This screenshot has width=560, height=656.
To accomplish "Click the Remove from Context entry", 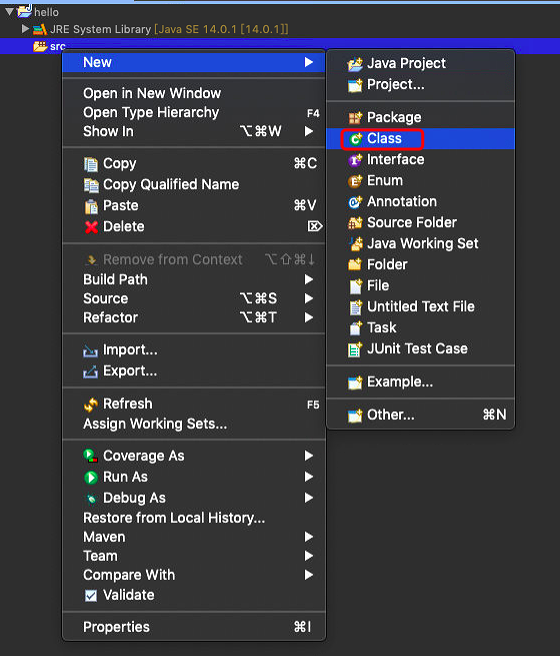I will pyautogui.click(x=193, y=260).
